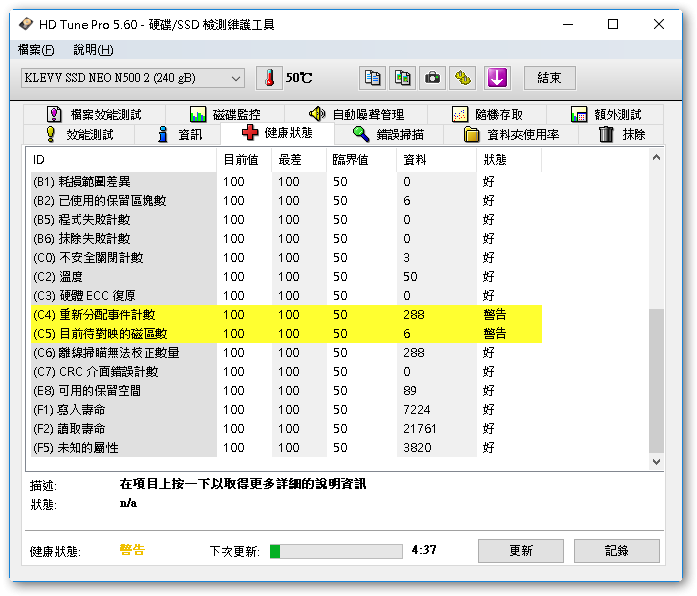Switch to the 效能測試 tab
This screenshot has width=697, height=596.
point(79,134)
